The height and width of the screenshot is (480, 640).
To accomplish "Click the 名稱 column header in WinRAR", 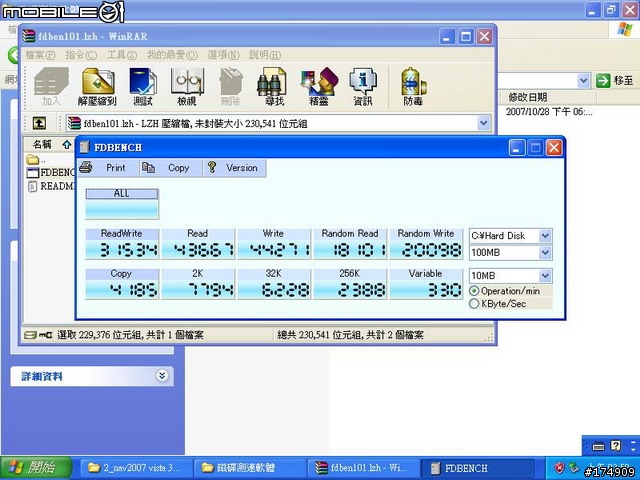I will [49, 144].
